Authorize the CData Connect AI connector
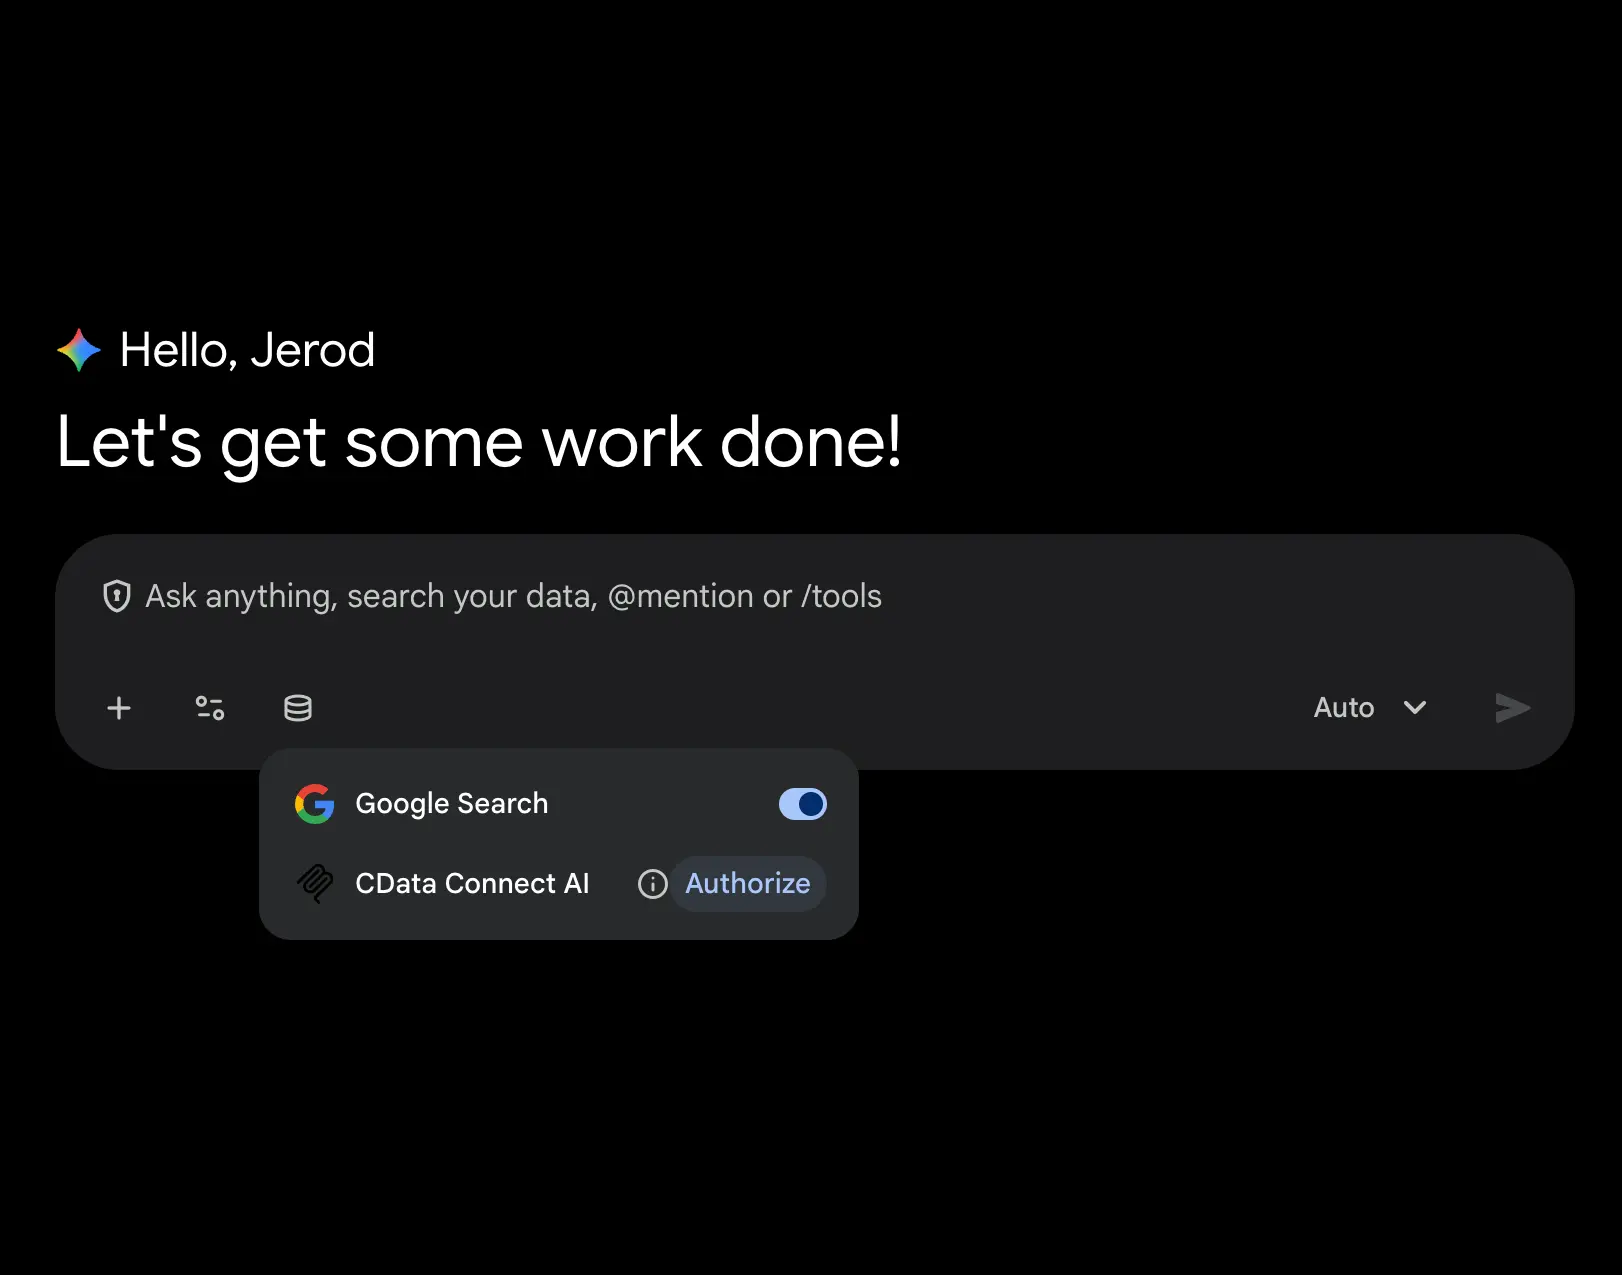The height and width of the screenshot is (1275, 1622). point(748,884)
